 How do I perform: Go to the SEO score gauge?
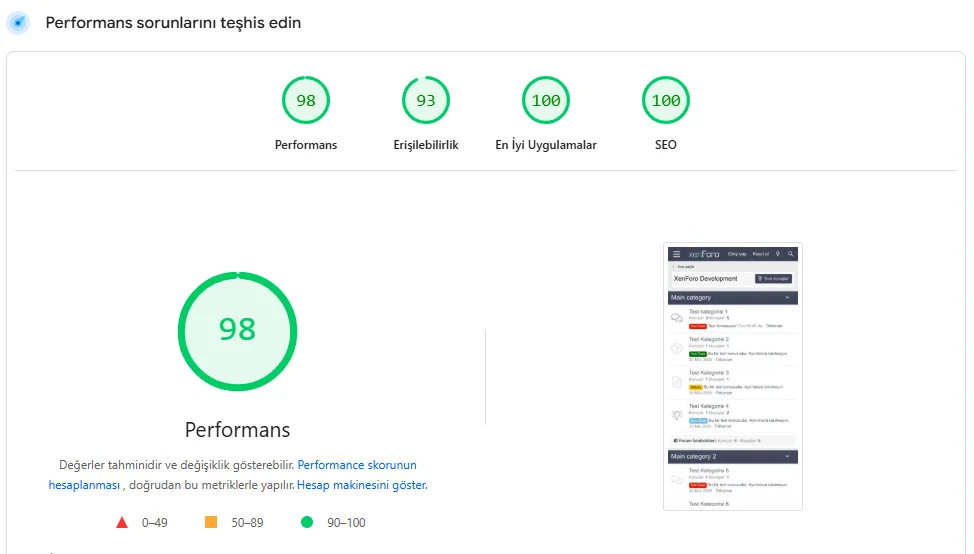[x=666, y=100]
